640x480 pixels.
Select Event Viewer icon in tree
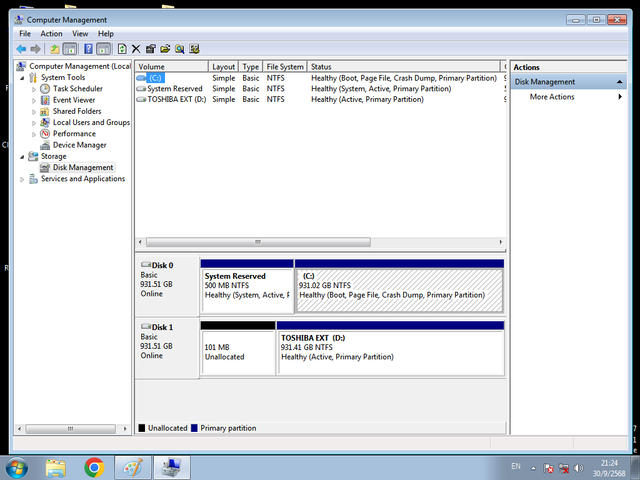pos(45,100)
